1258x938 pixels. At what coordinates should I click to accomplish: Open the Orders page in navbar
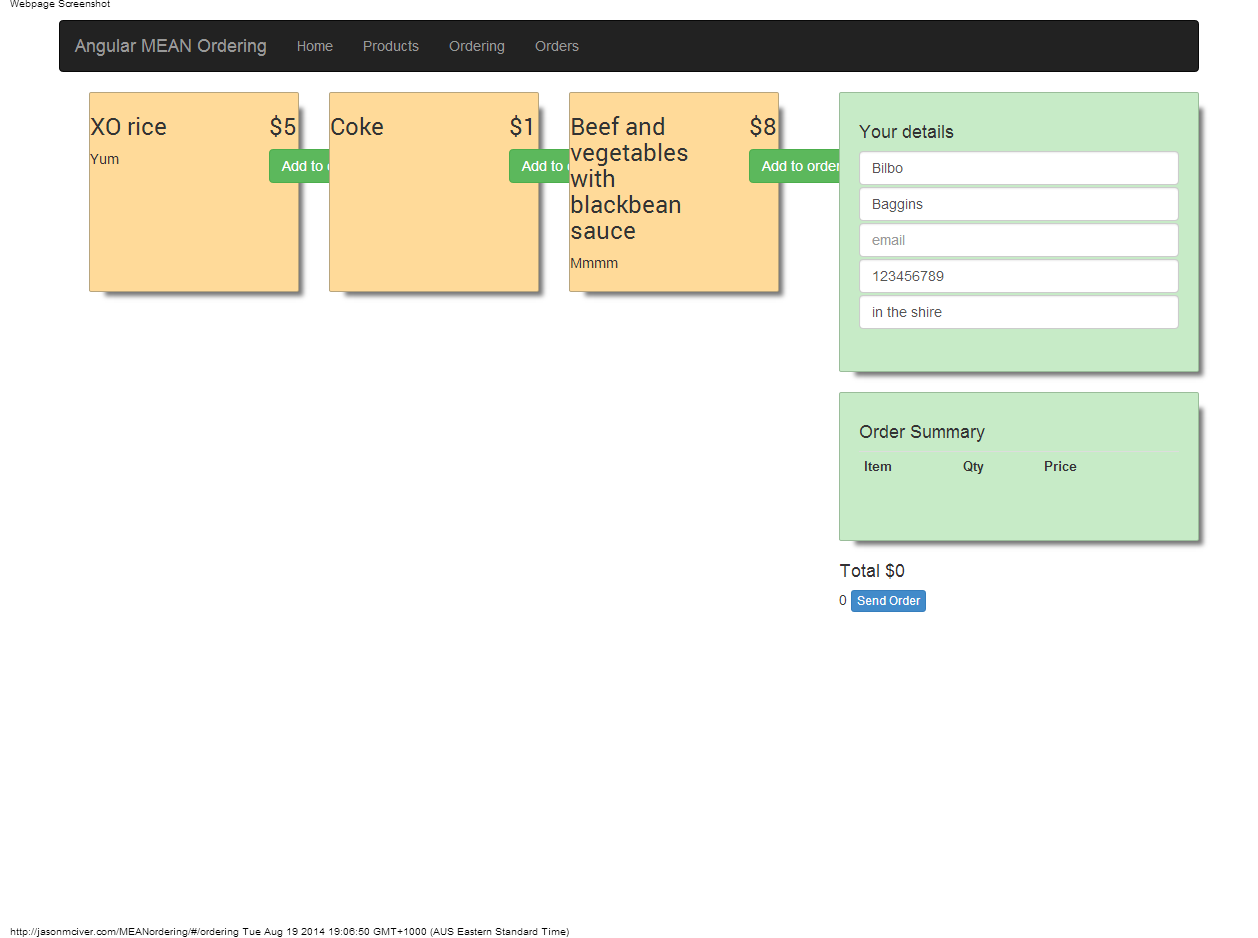[556, 46]
